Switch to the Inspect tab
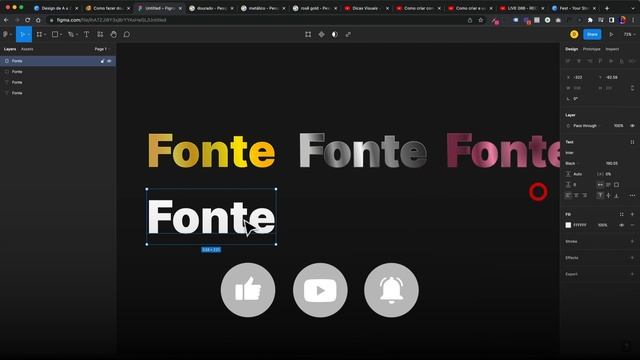The image size is (640, 360). (x=612, y=49)
